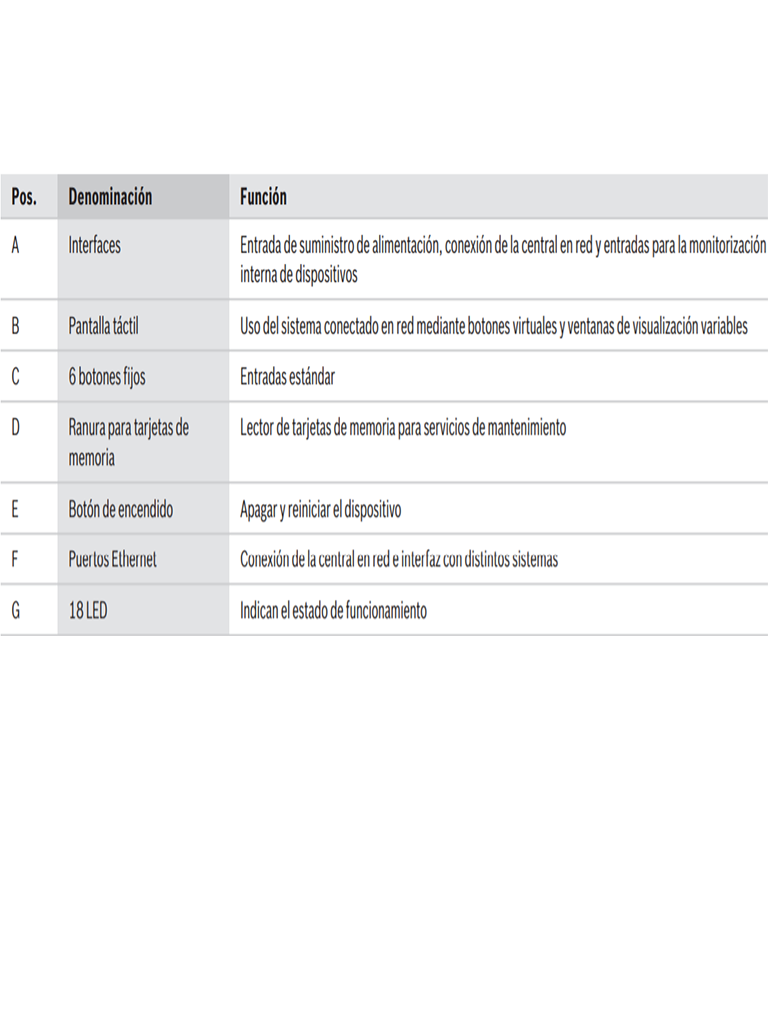The width and height of the screenshot is (768, 1024).
Task: Click the "Pantalla táctil" cell
Action: click(103, 326)
